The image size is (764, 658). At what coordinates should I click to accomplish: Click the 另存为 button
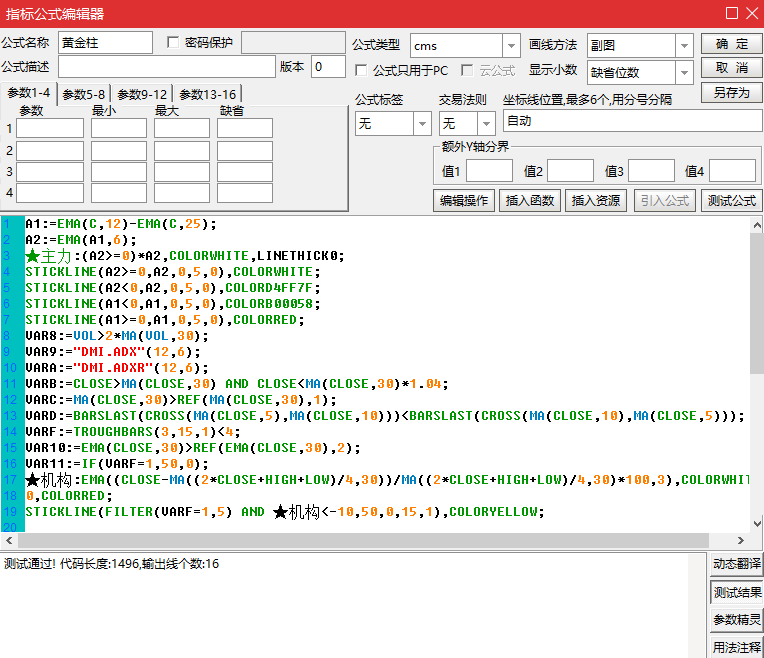[731, 92]
